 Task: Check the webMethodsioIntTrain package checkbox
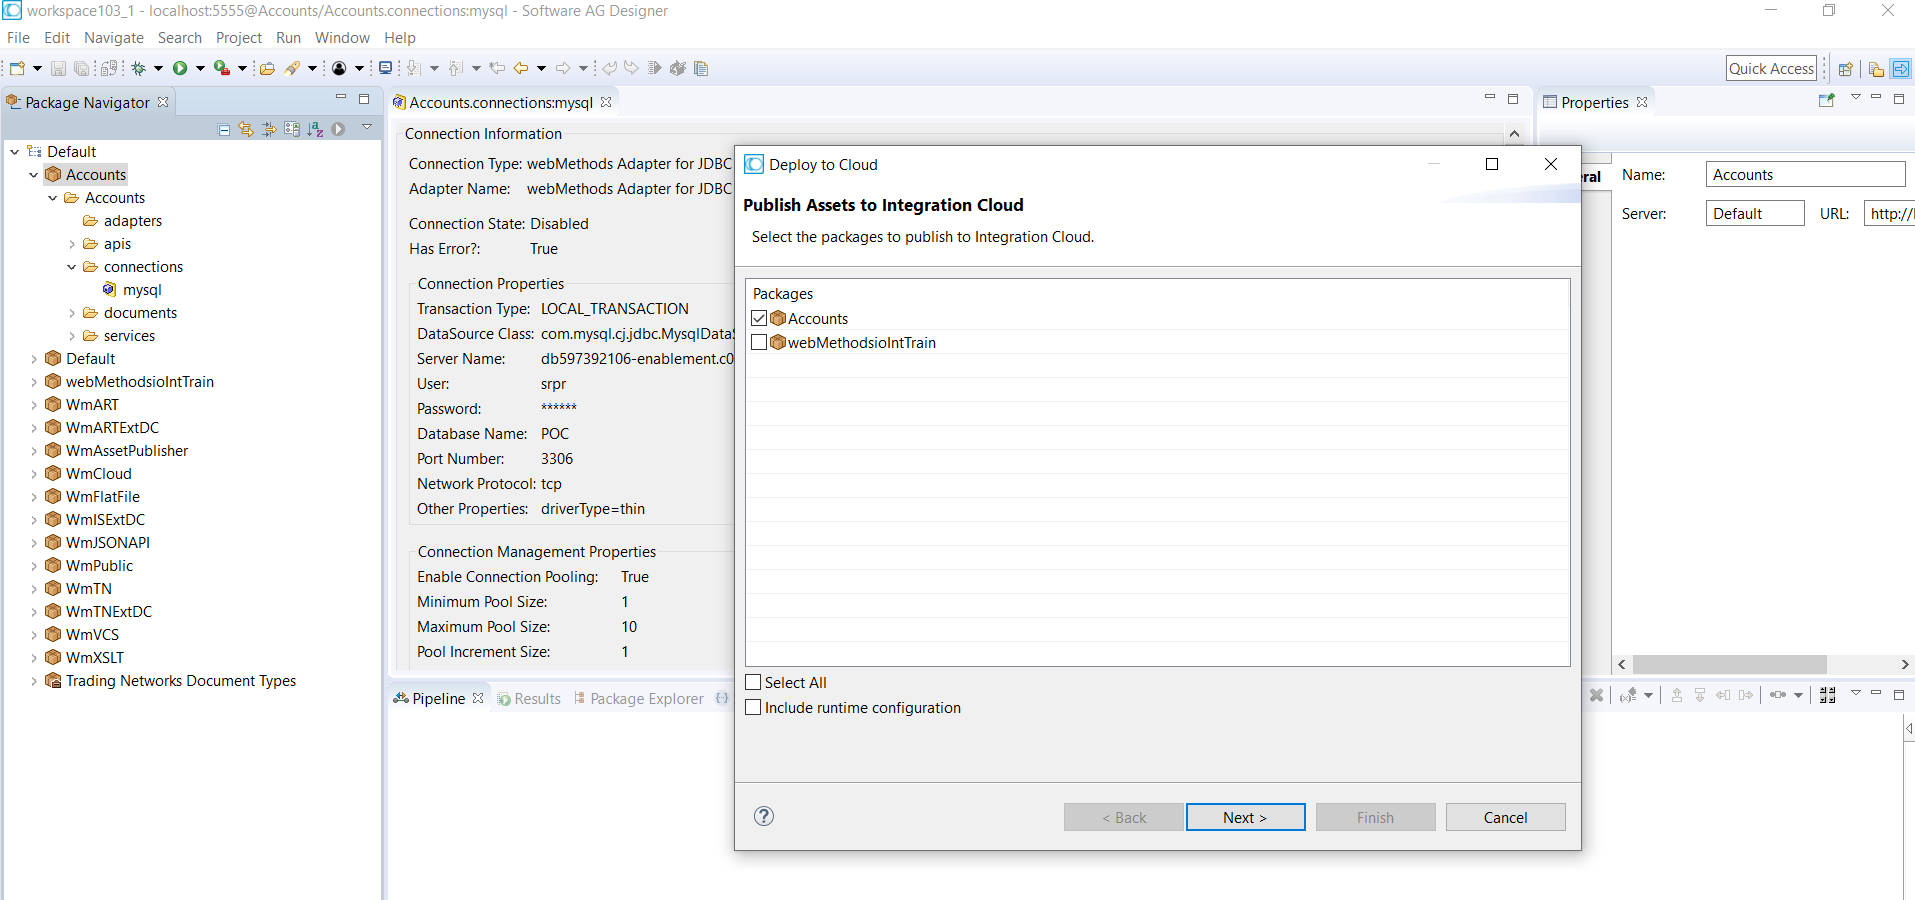(759, 342)
